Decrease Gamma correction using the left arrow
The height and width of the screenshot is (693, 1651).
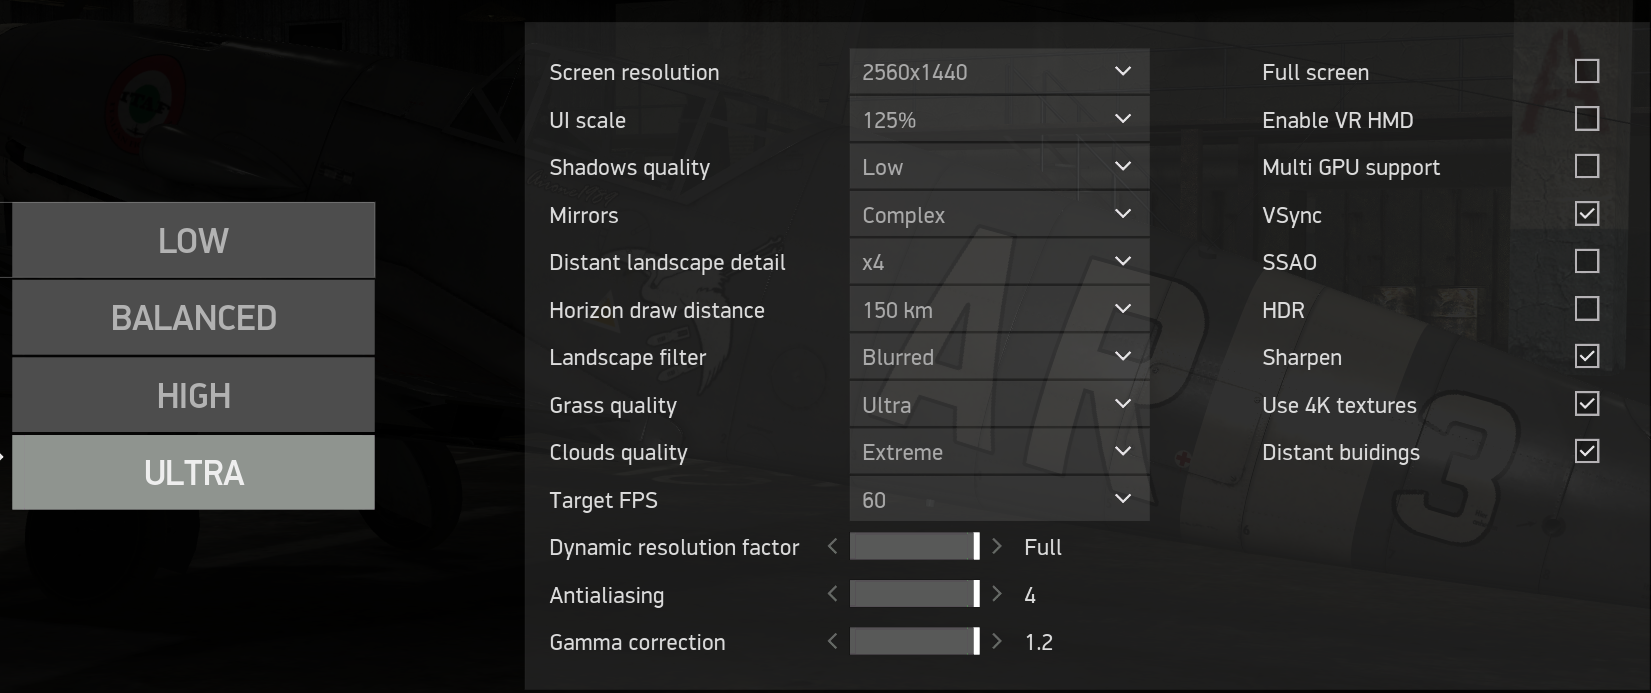click(832, 641)
